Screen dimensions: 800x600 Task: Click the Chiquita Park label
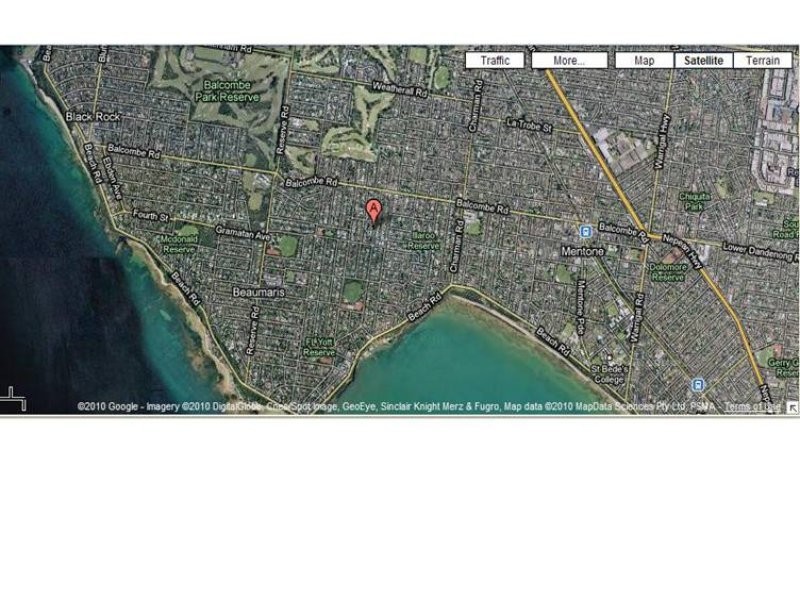click(x=693, y=202)
